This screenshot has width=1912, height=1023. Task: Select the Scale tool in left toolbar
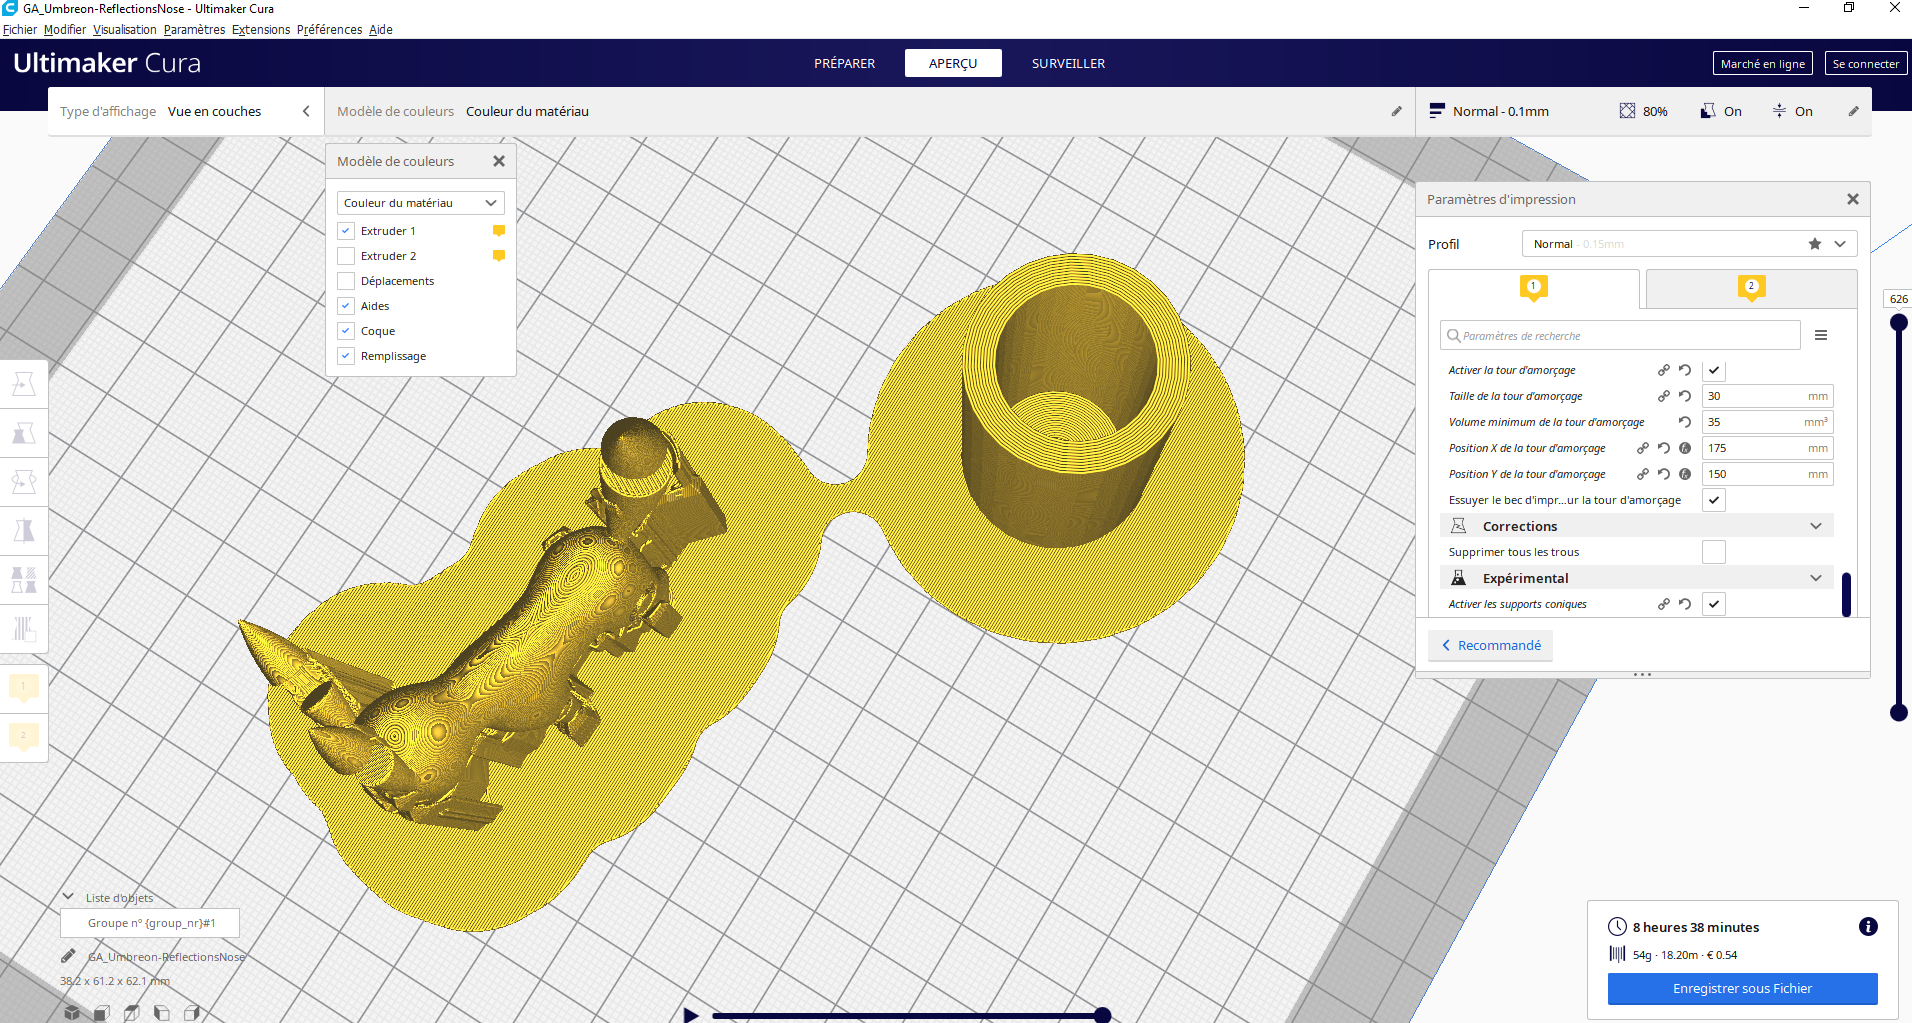coord(24,433)
